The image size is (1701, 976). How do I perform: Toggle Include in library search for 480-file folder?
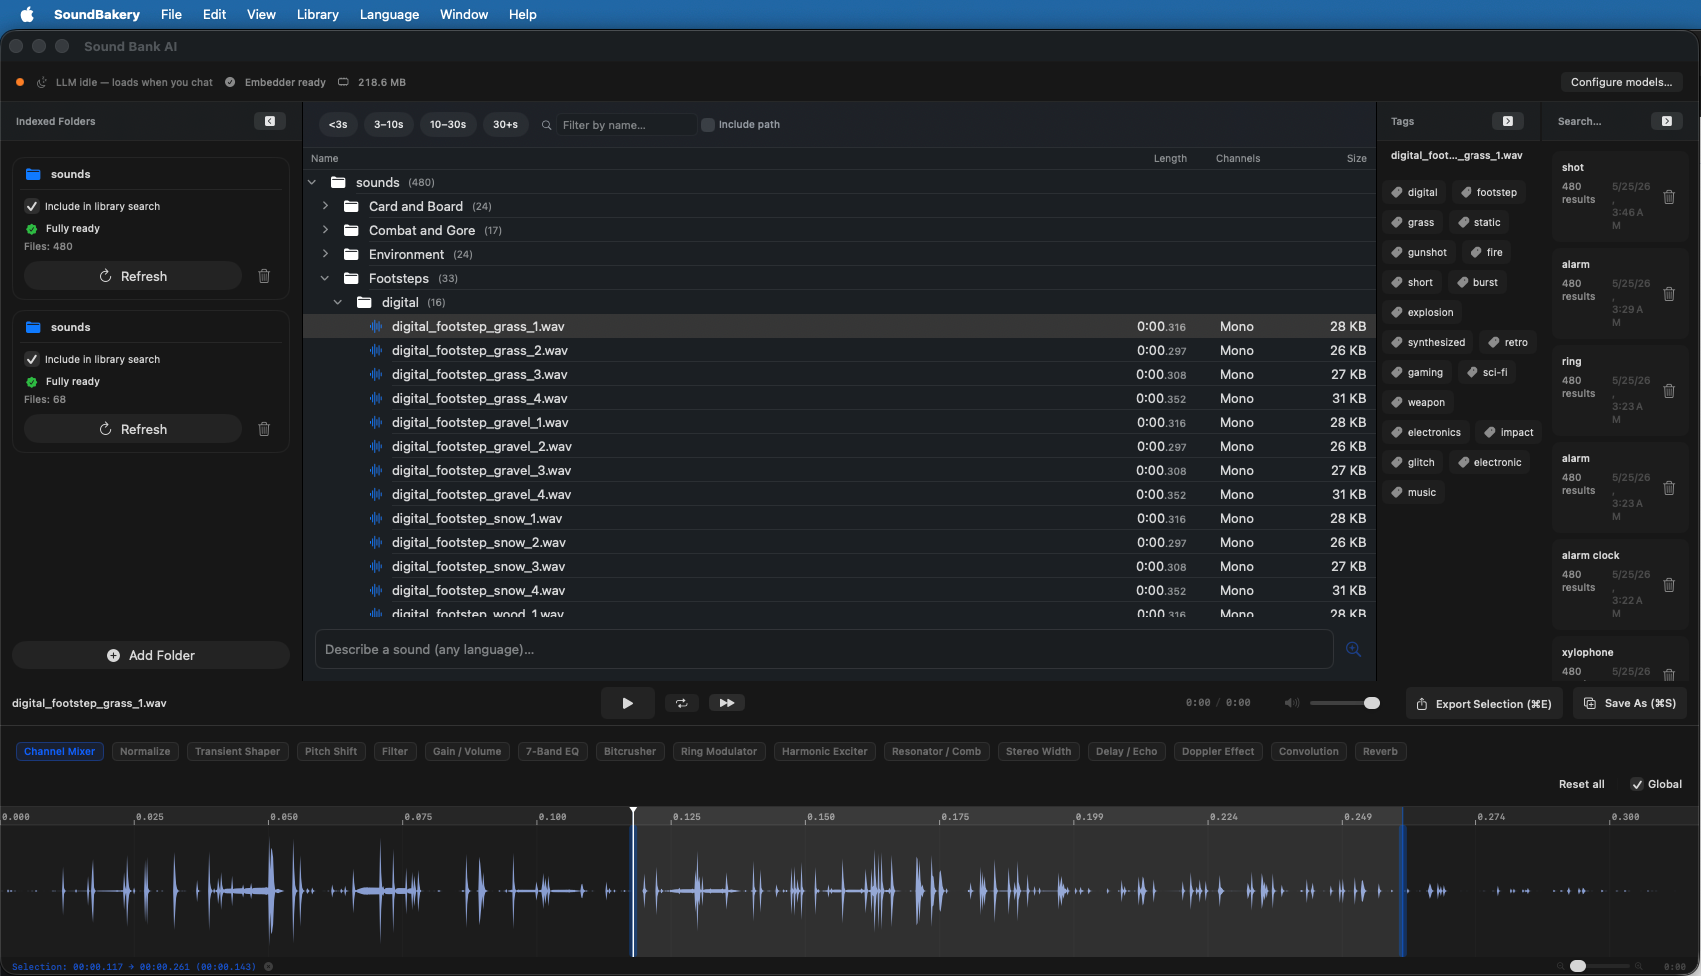pyautogui.click(x=32, y=206)
